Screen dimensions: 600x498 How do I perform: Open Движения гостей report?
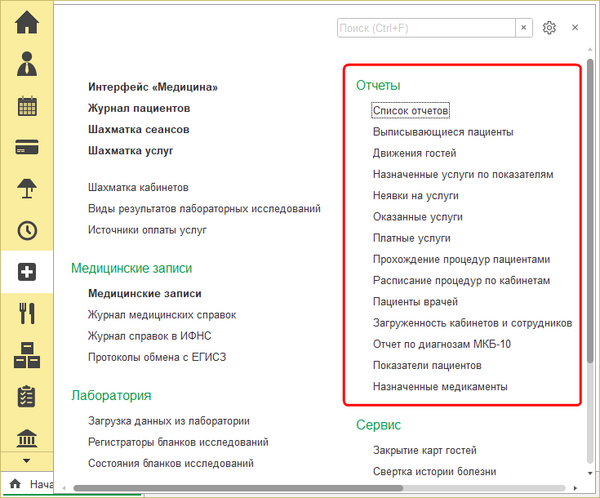click(414, 153)
